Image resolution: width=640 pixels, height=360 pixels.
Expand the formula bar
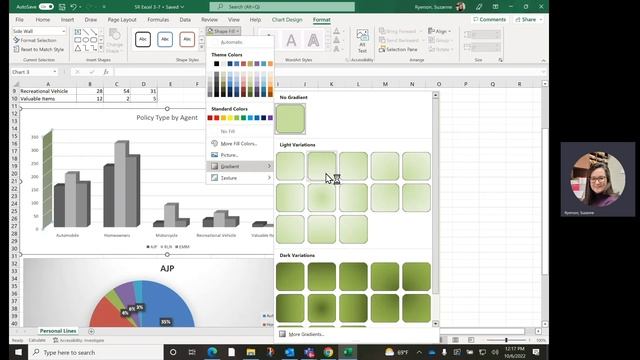pos(543,72)
